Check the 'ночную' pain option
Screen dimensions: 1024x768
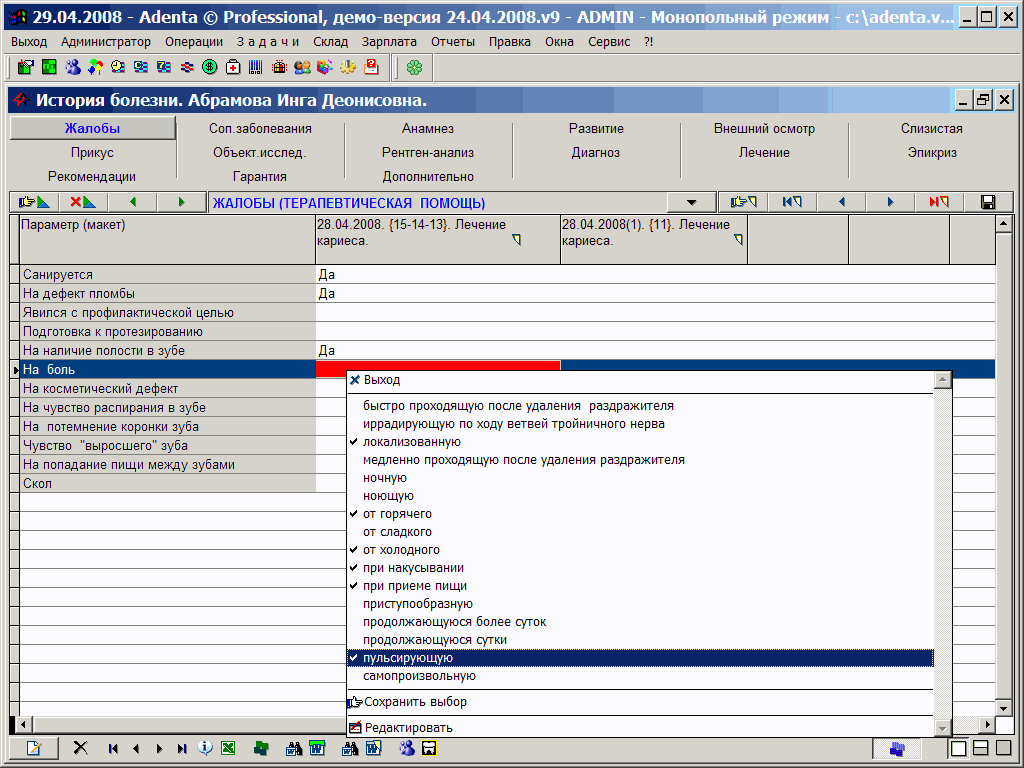[385, 478]
